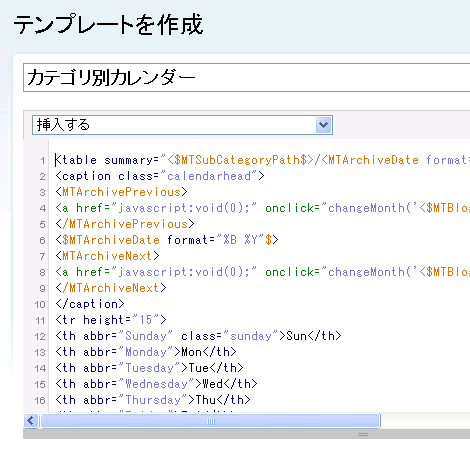Click the Tuesday th line

point(149,368)
